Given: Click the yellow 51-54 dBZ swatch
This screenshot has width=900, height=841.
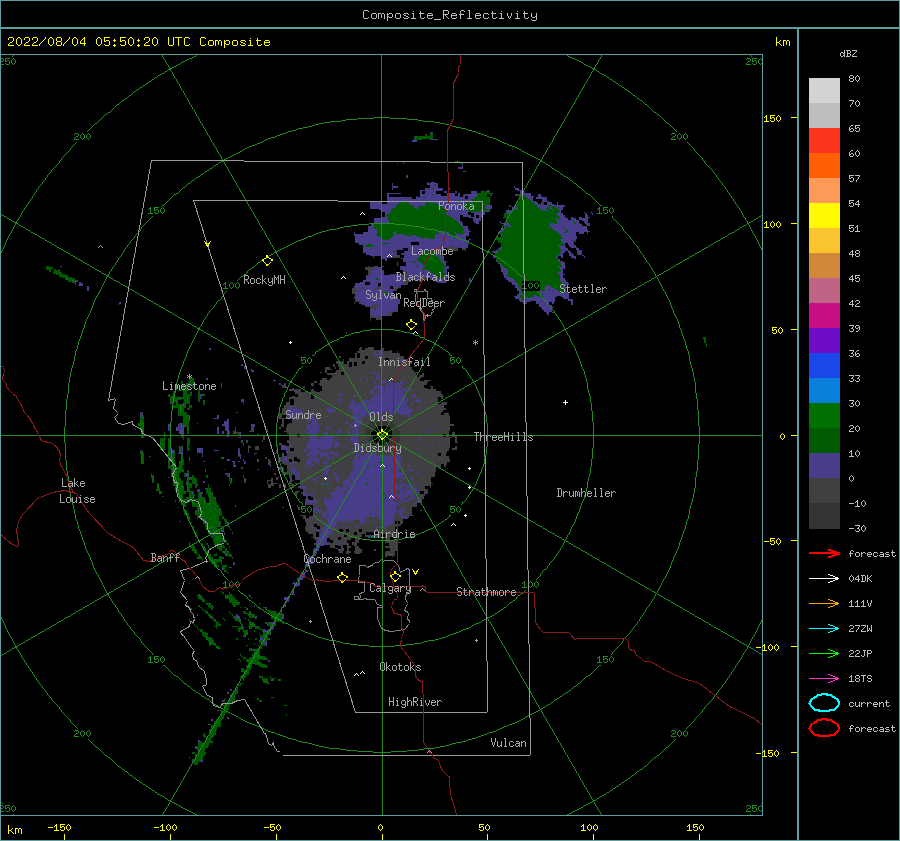Looking at the screenshot, I should coord(824,216).
